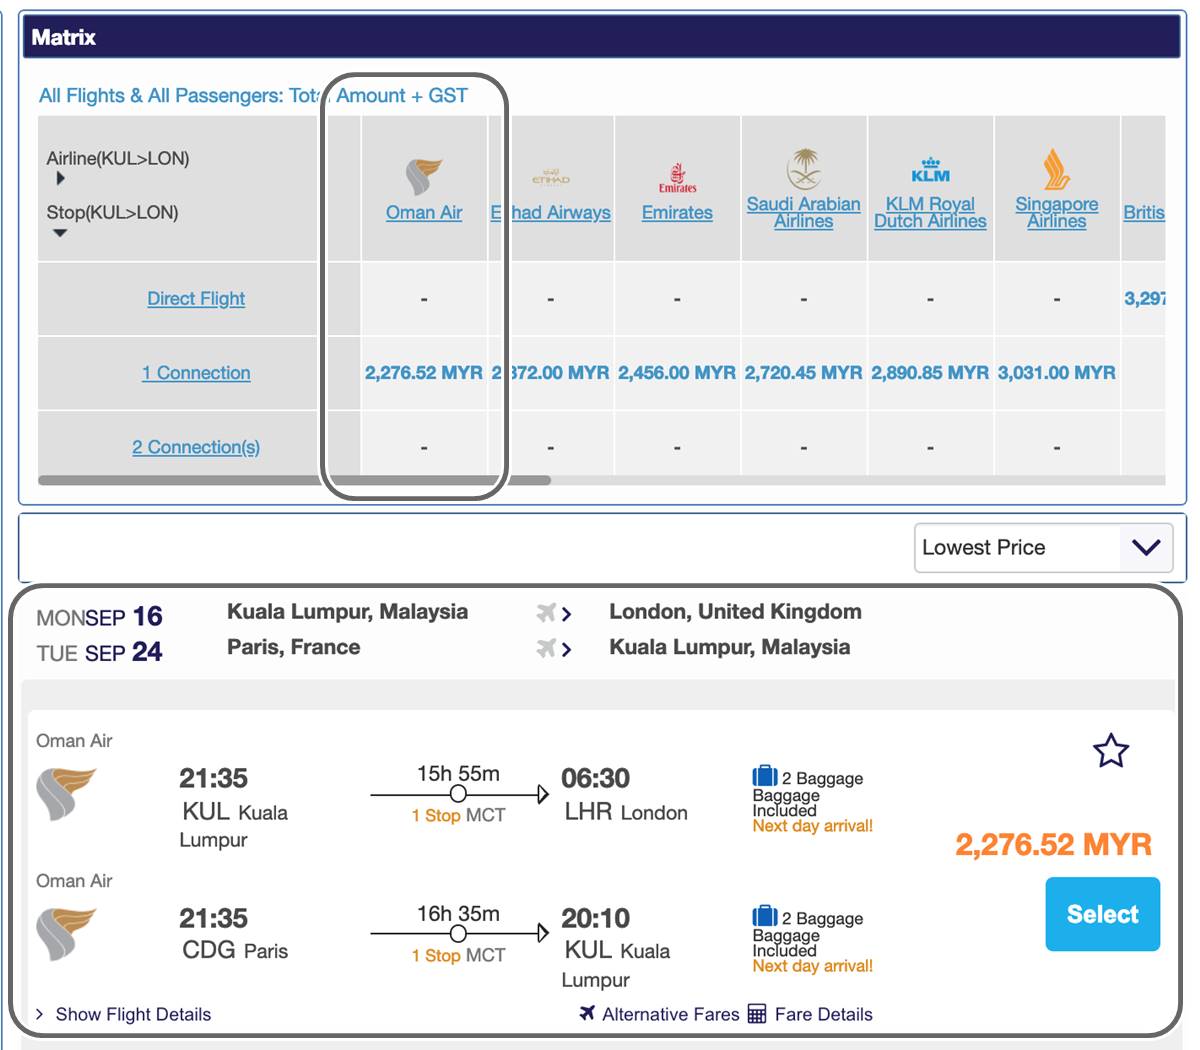Click the blue Select button

click(x=1103, y=914)
